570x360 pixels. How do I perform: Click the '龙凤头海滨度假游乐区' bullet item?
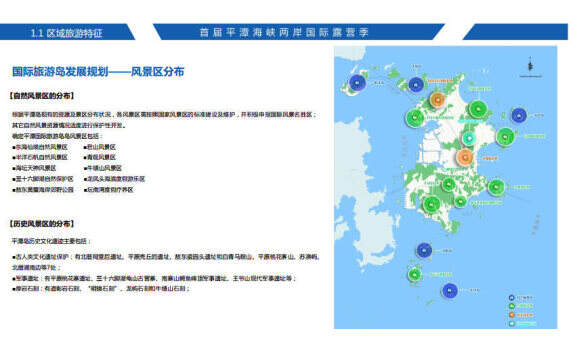coord(114,179)
